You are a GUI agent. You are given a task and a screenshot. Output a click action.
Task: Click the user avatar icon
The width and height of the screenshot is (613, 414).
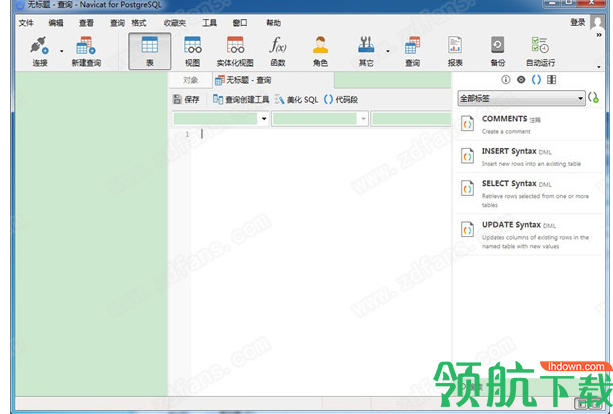pyautogui.click(x=597, y=22)
